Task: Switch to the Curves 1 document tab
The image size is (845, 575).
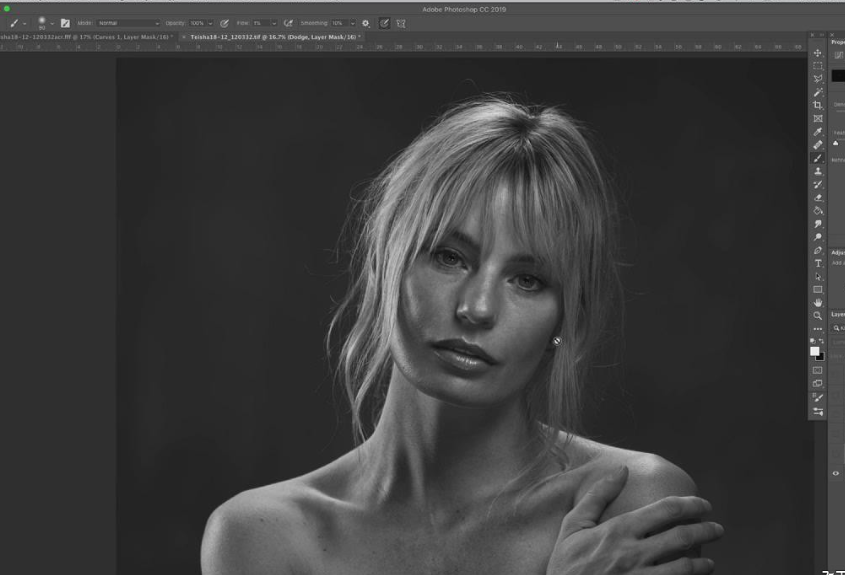Action: point(84,37)
